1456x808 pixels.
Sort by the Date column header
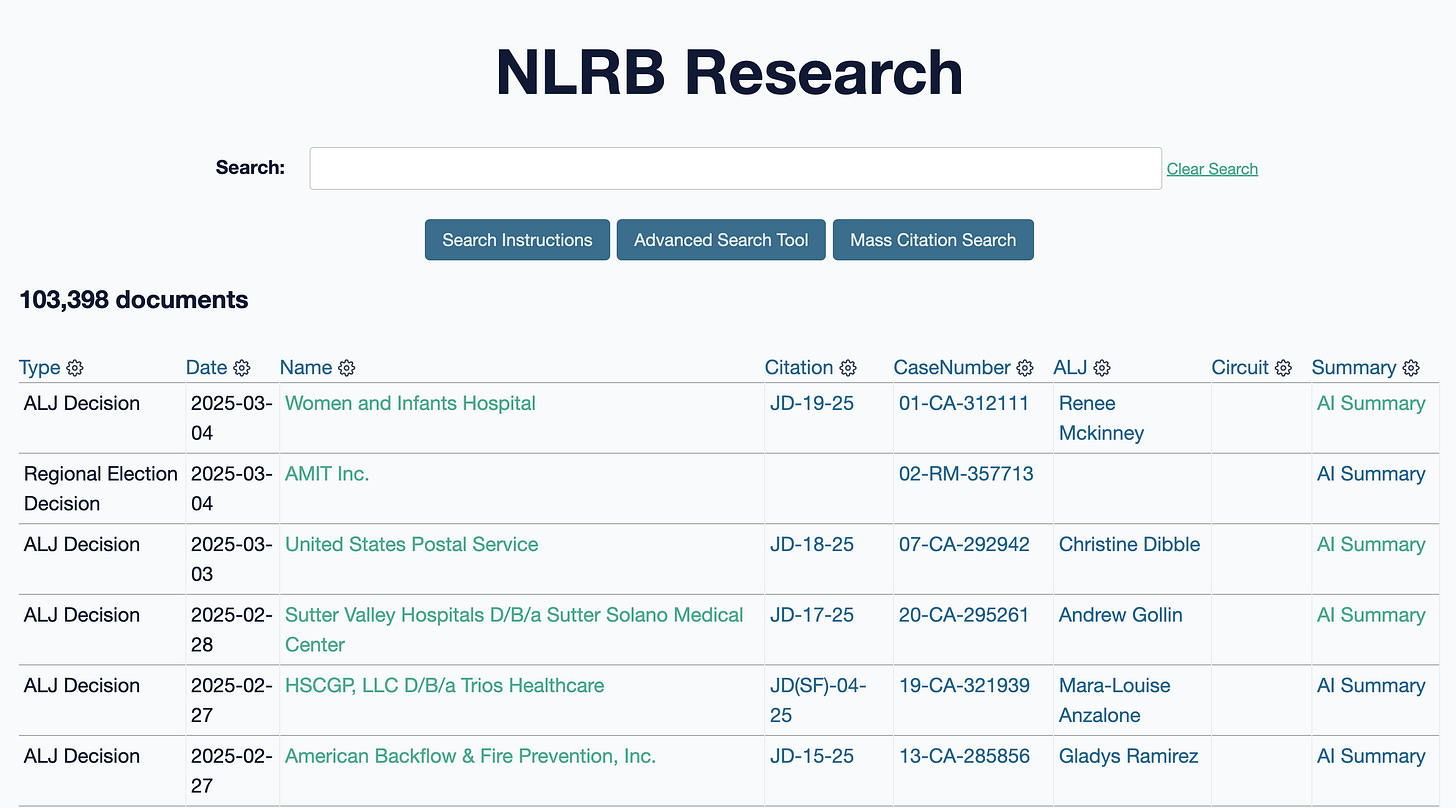(x=207, y=368)
